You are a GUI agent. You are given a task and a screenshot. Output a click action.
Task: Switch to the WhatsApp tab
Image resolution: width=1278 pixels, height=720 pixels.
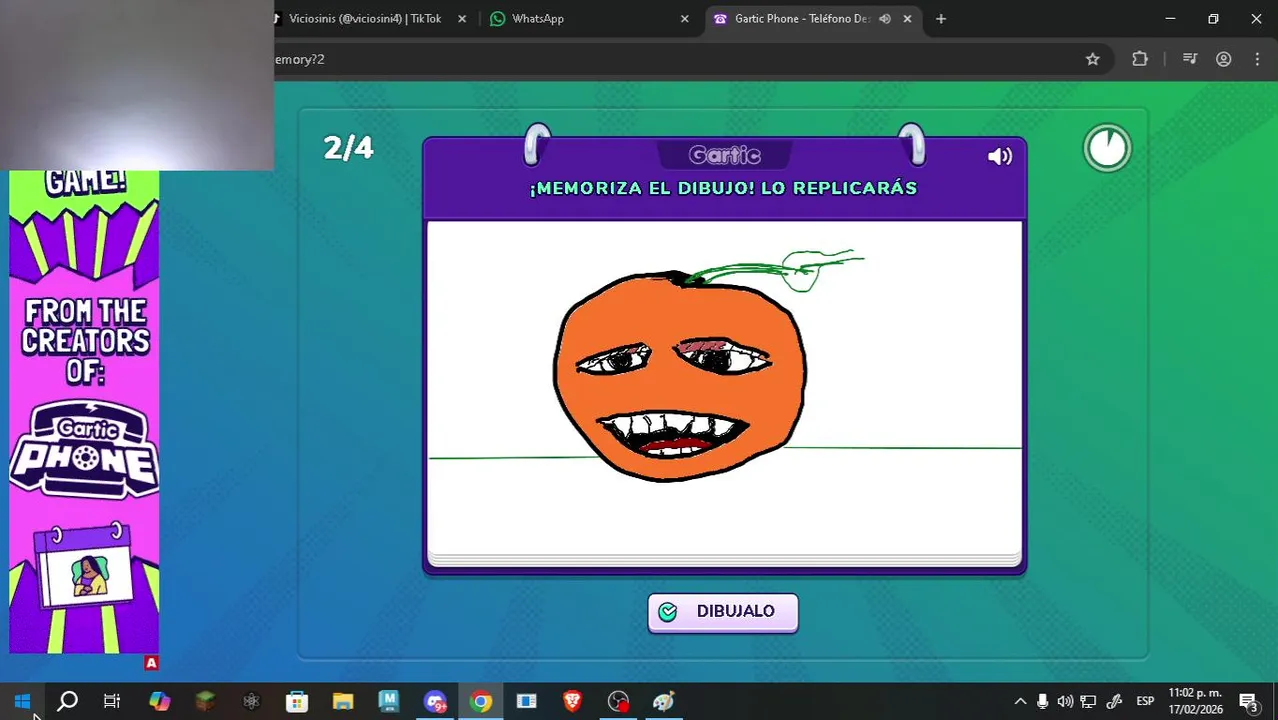(537, 18)
